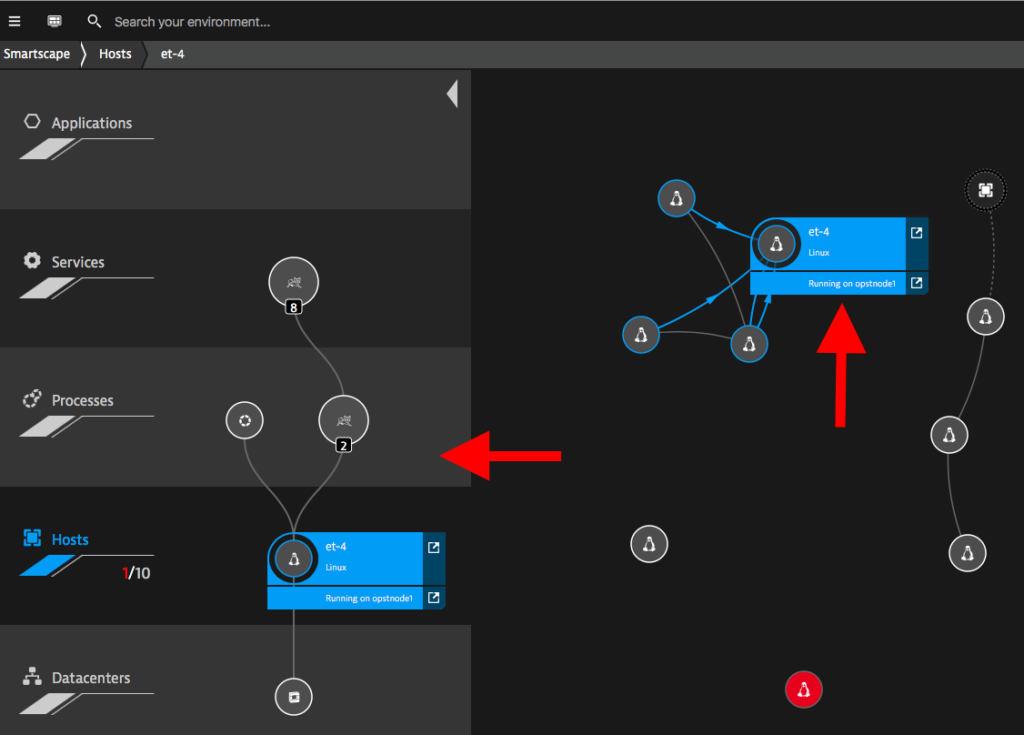Open opstnode1 link icon in side-panel card

point(434,597)
